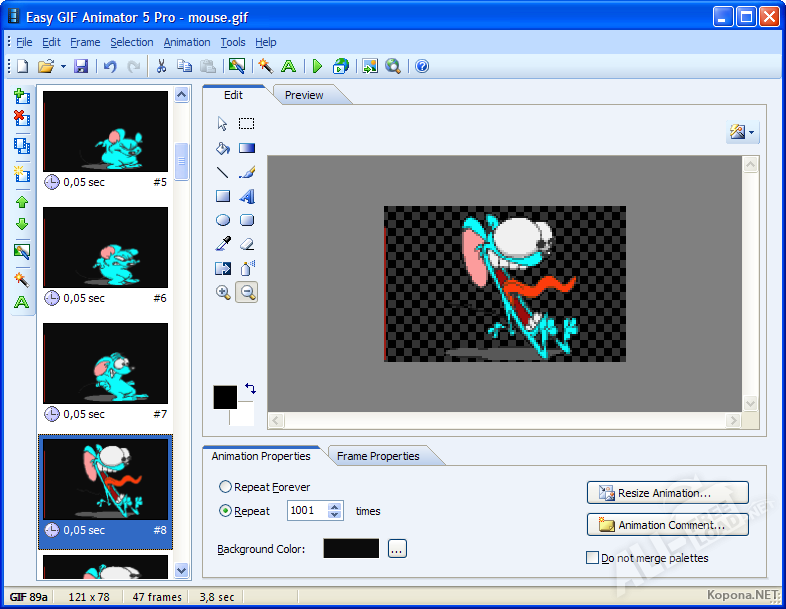The height and width of the screenshot is (609, 786).
Task: Click the black Background Color swatch
Action: pos(351,548)
